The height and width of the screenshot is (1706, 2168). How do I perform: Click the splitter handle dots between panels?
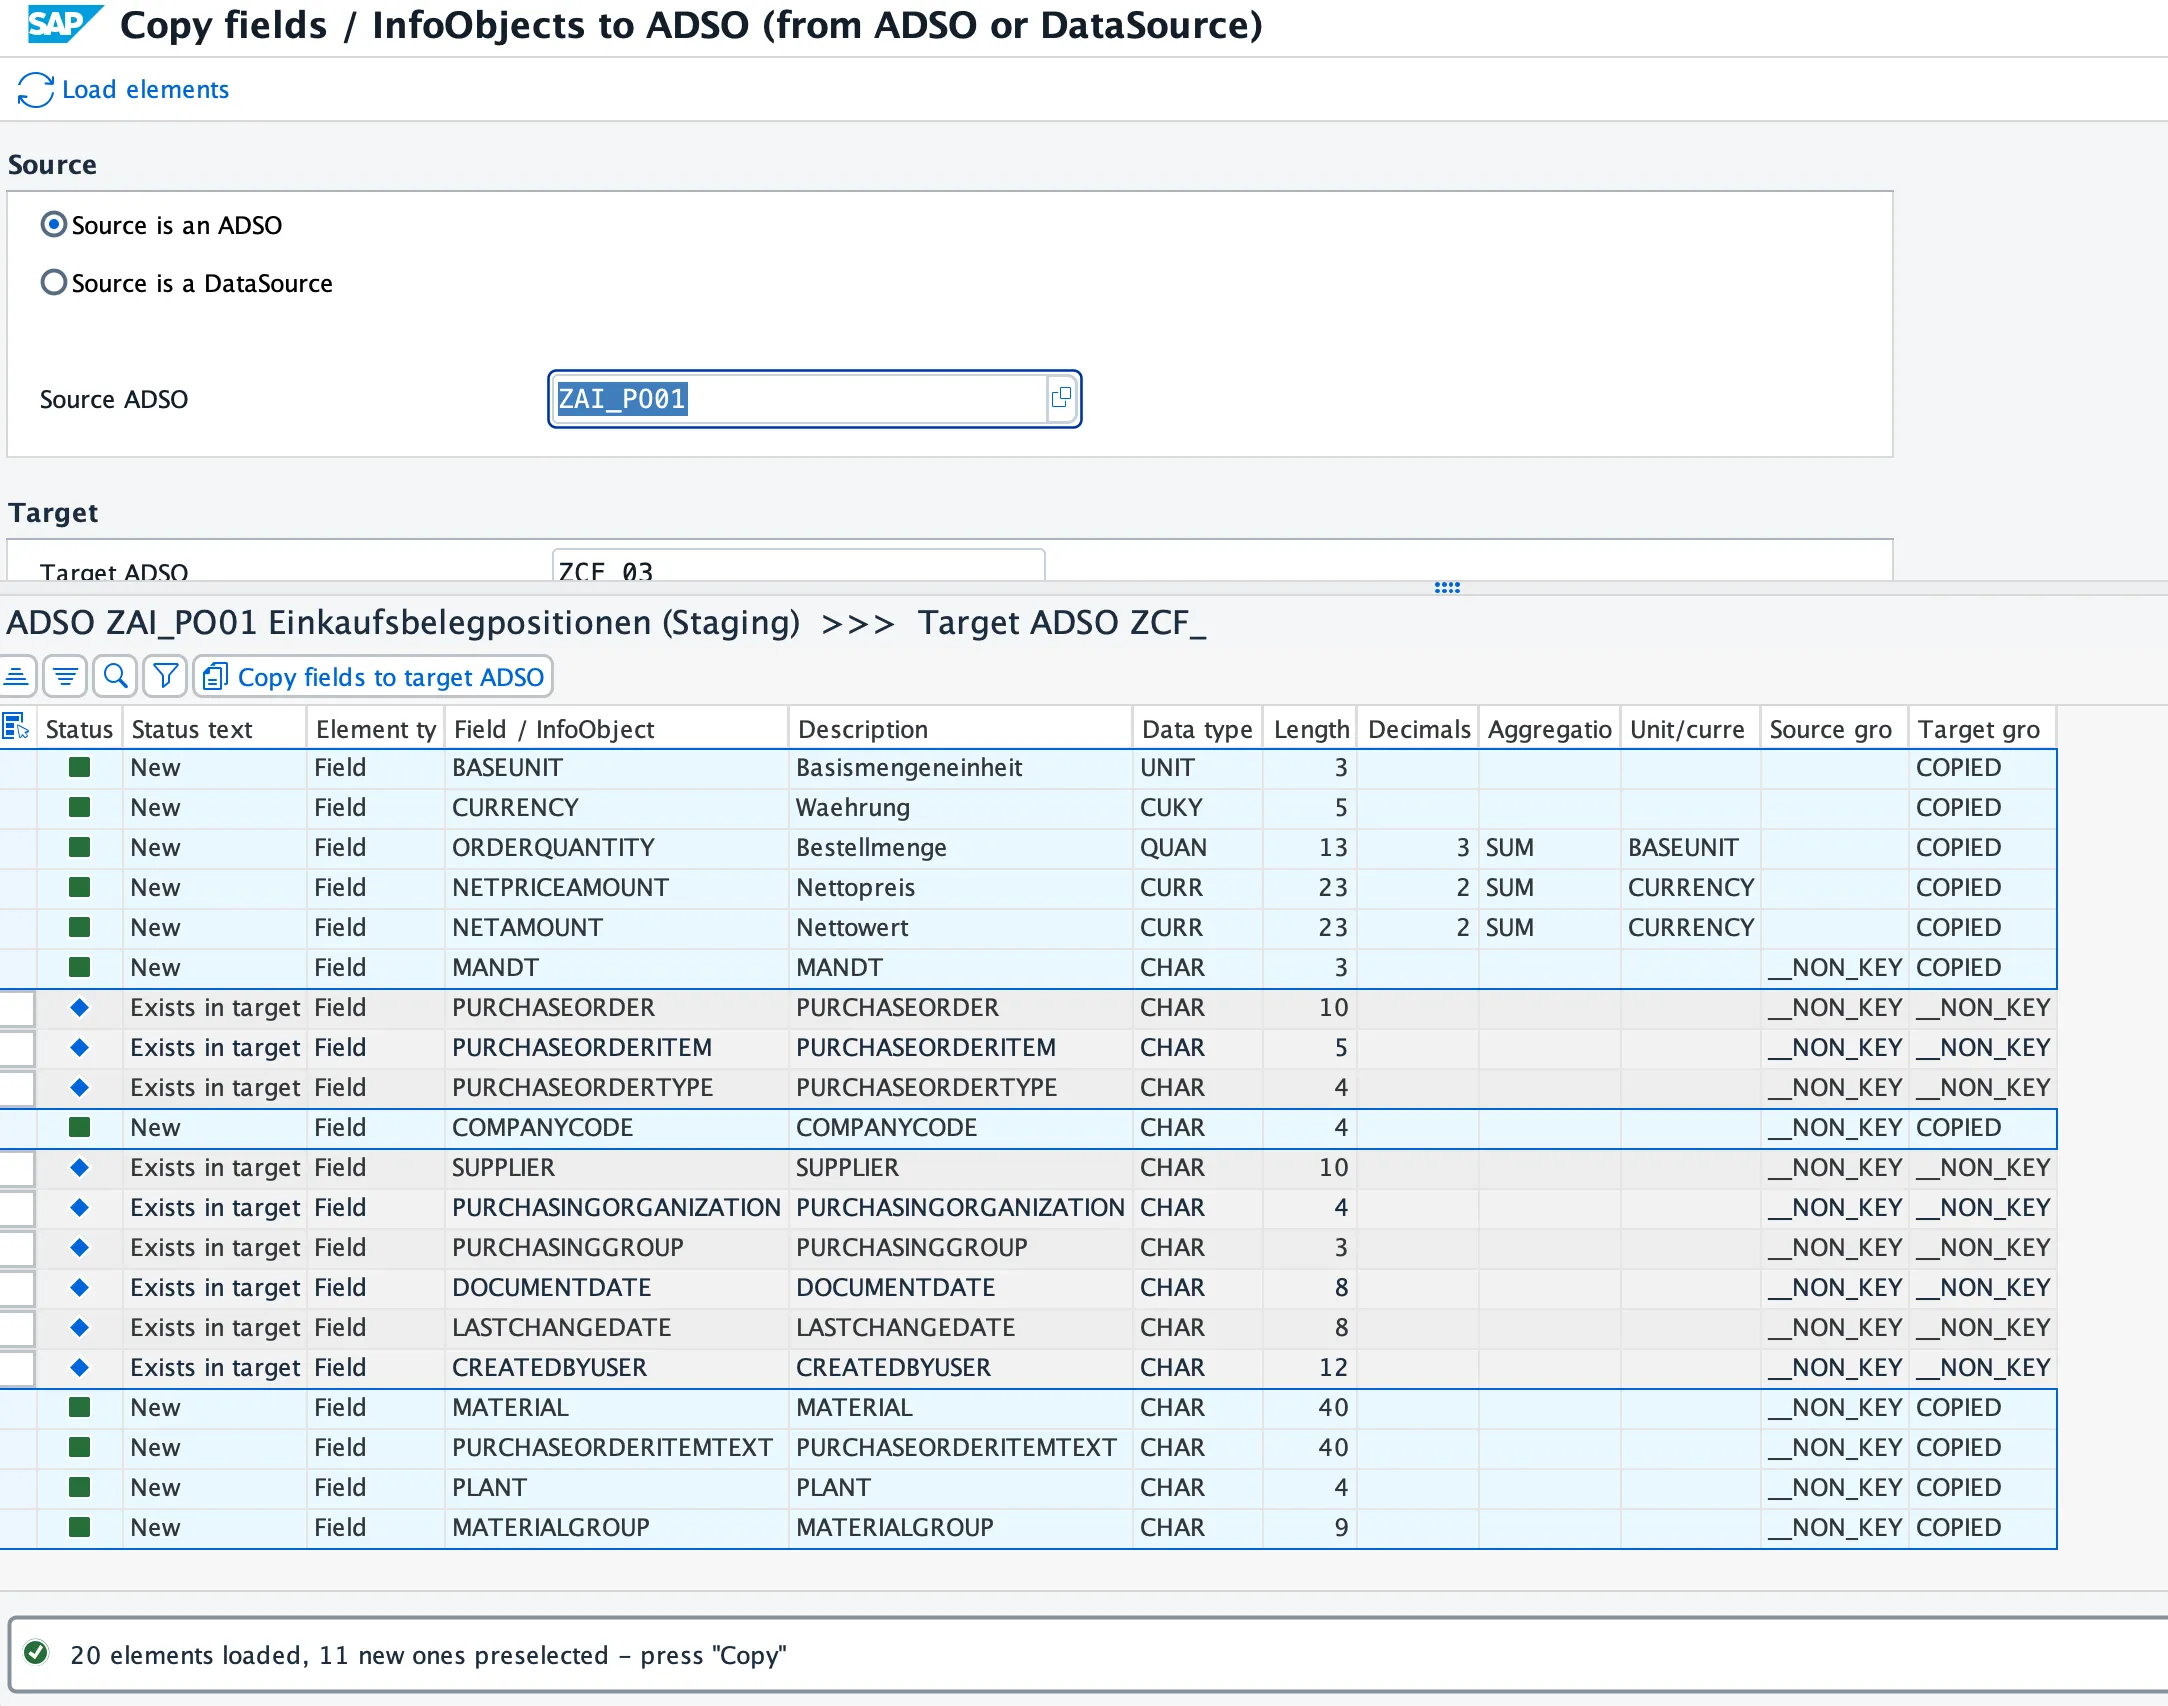click(1447, 588)
